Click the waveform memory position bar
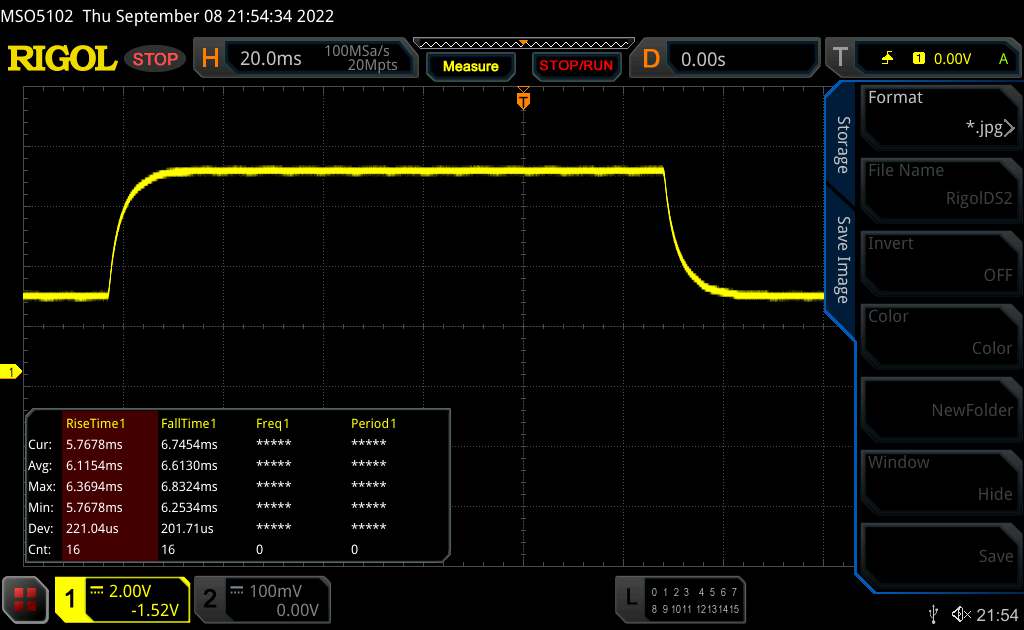 (524, 44)
